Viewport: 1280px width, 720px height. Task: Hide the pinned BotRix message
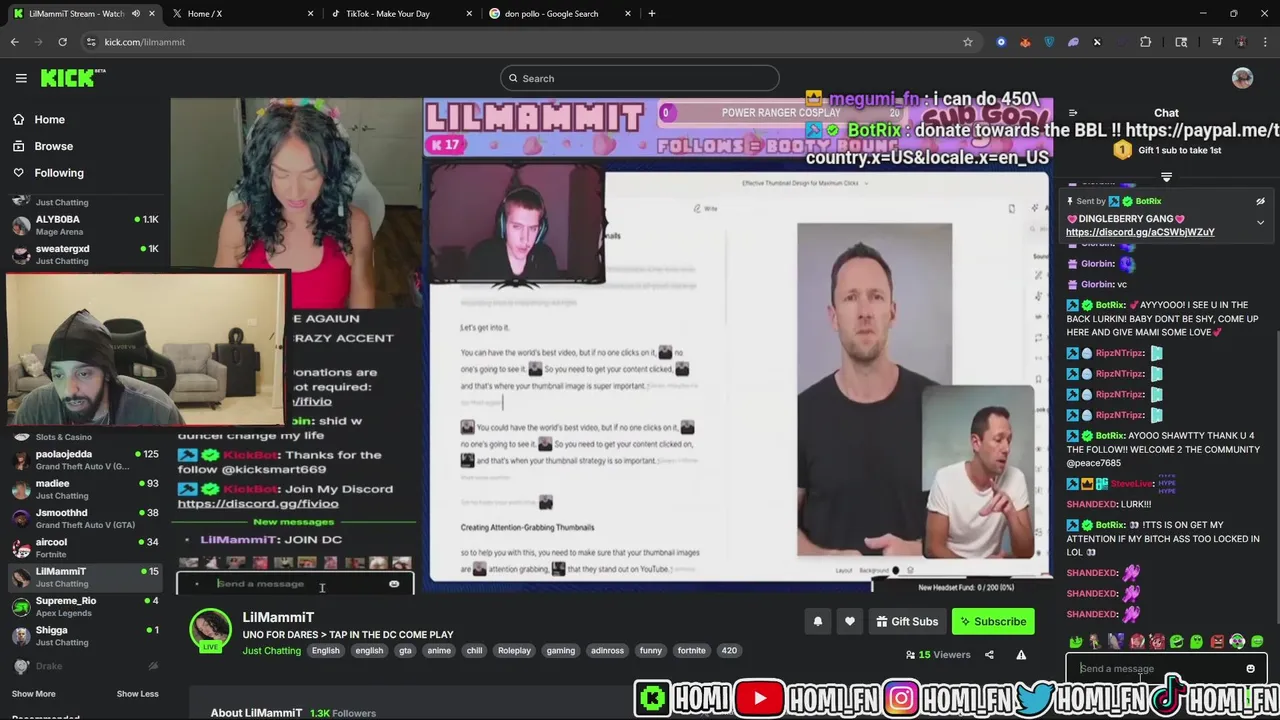tap(1260, 201)
